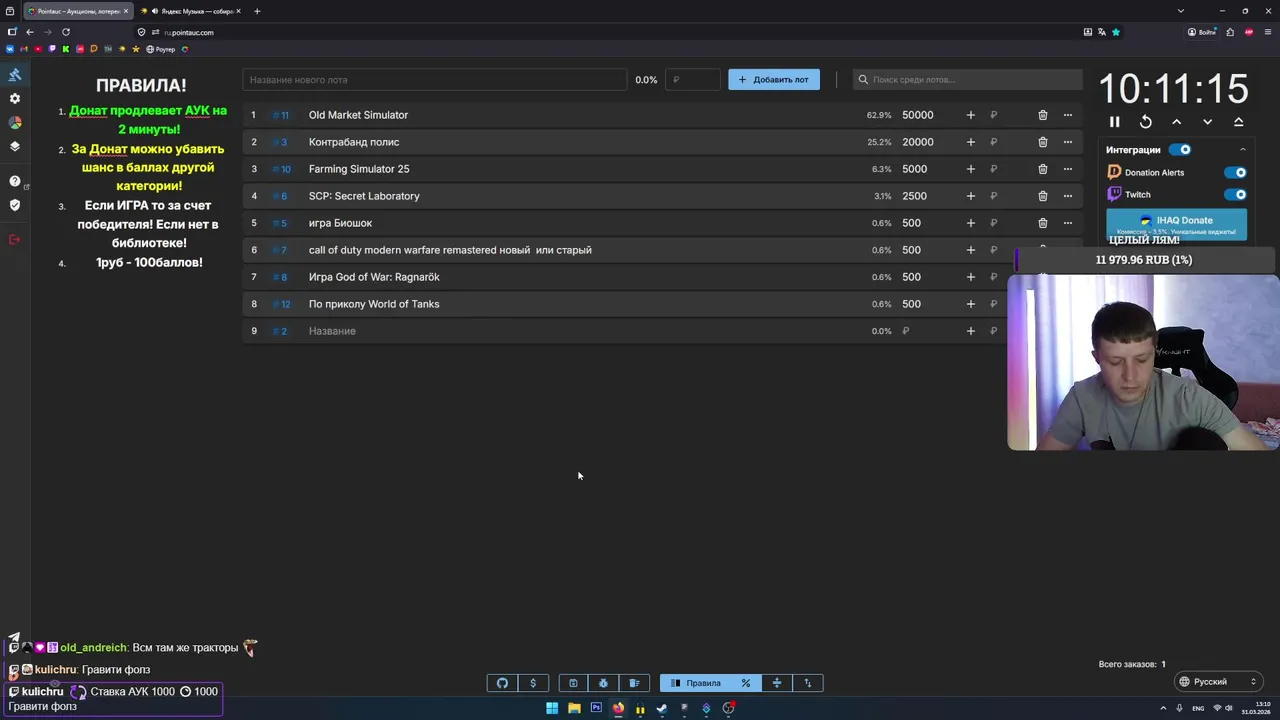Open more options for SCP: Secret Laboratory
Image resolution: width=1280 pixels, height=720 pixels.
pyautogui.click(x=1068, y=196)
